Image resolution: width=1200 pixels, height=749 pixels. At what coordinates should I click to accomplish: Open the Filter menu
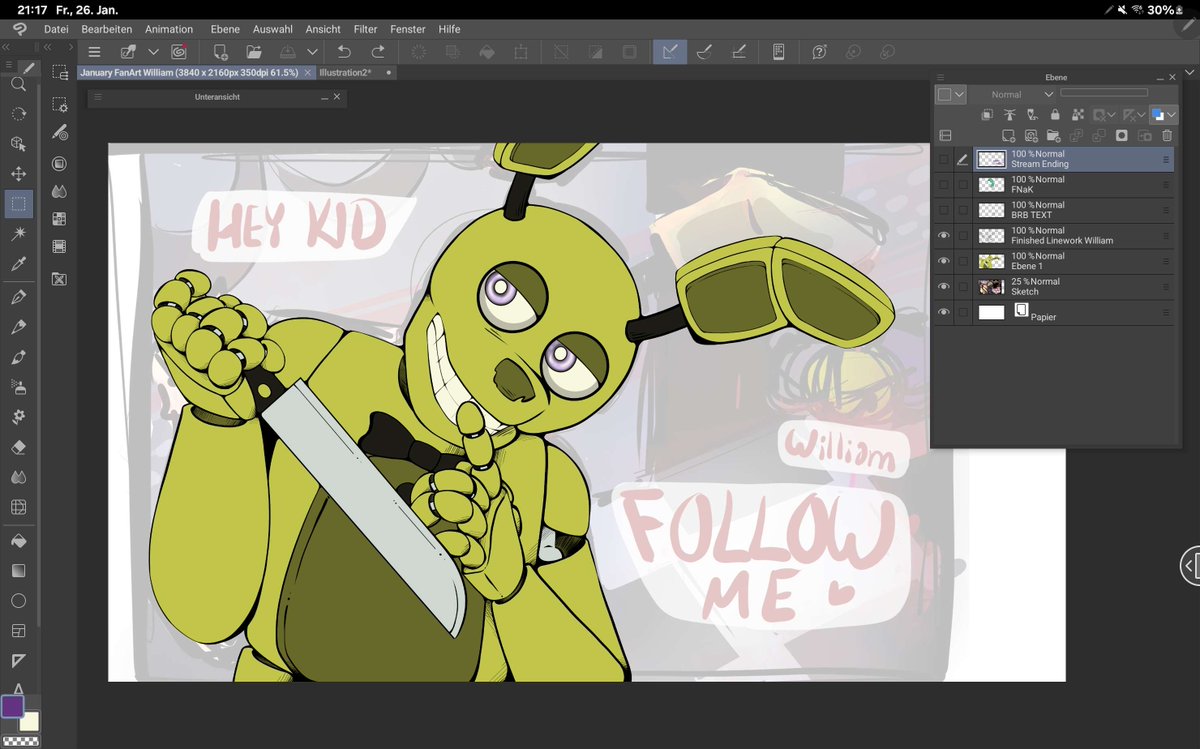363,29
